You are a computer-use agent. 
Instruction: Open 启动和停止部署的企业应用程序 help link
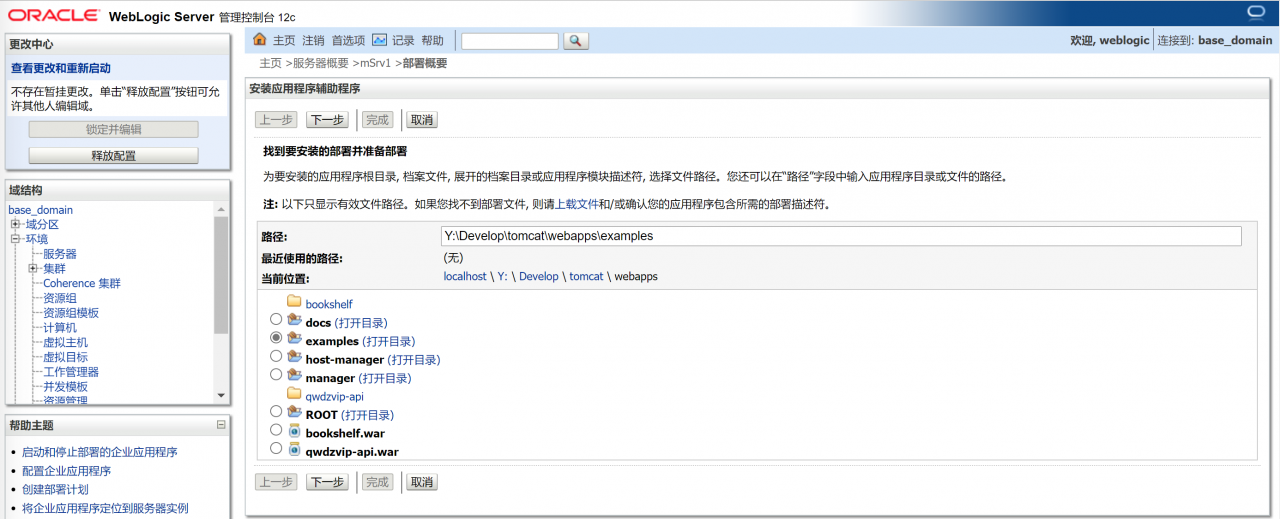point(100,452)
